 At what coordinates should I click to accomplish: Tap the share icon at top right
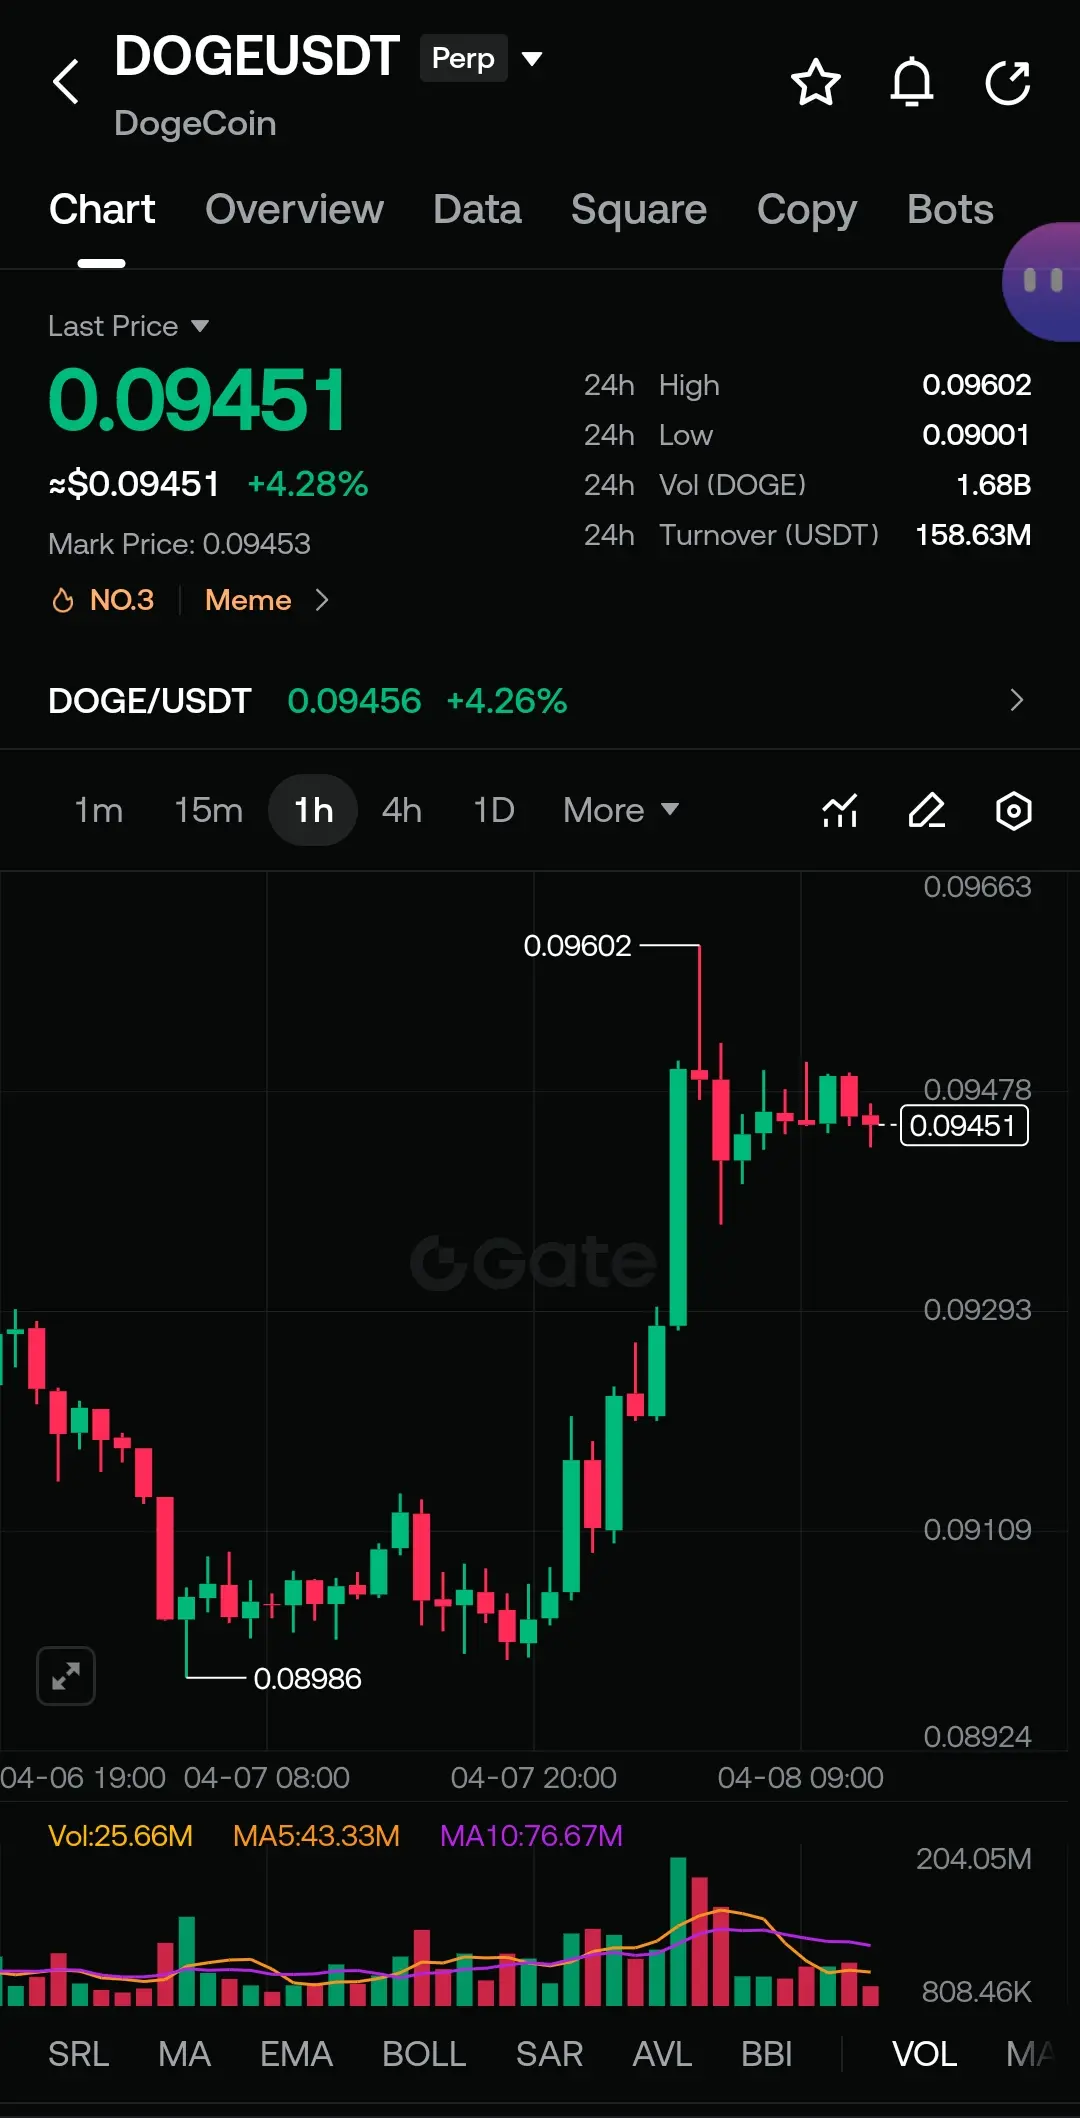tap(1008, 82)
